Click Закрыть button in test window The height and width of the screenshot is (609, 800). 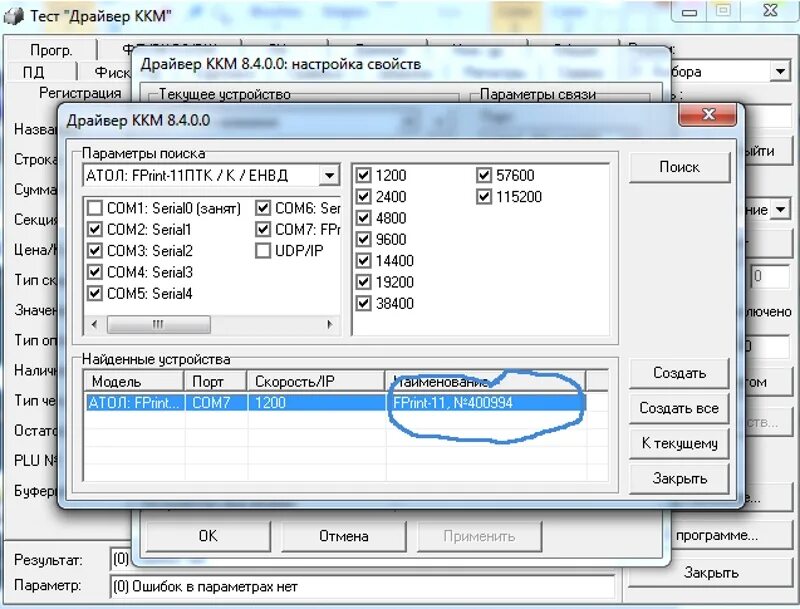coord(711,572)
